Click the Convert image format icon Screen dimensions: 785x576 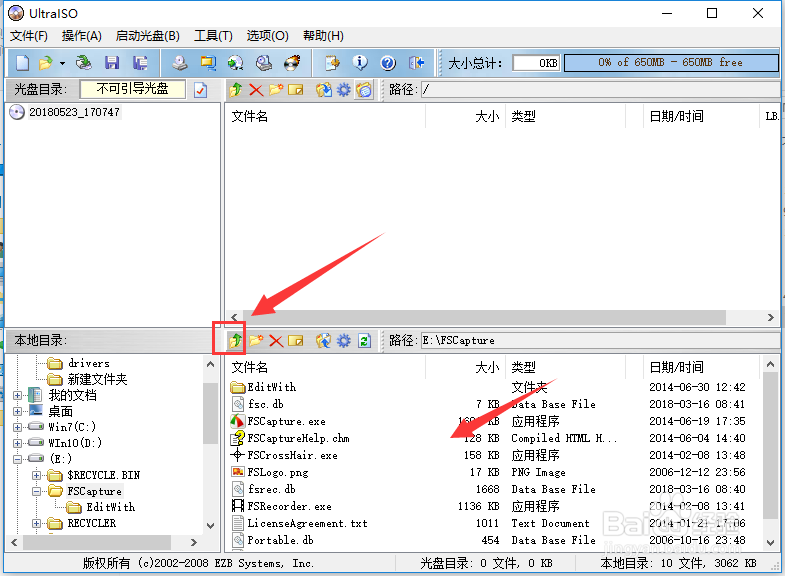pyautogui.click(x=236, y=63)
